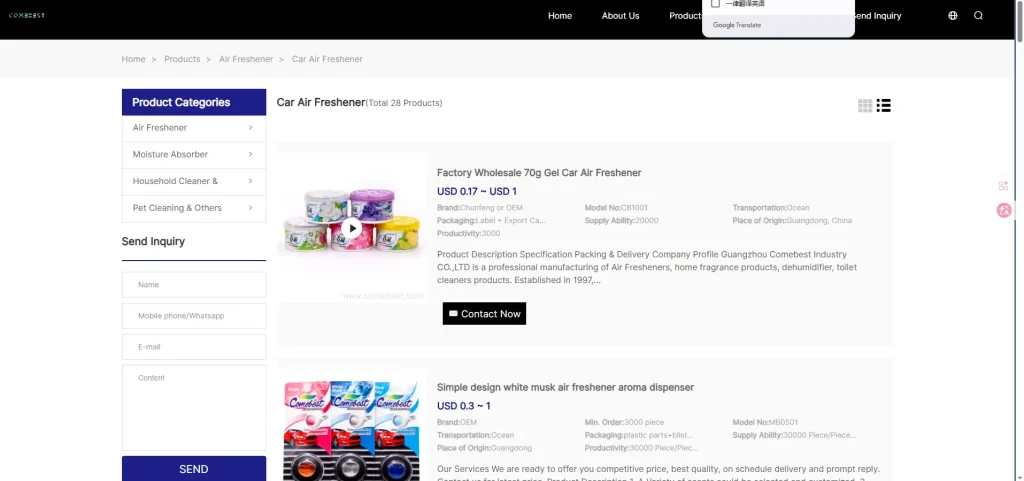Click the Contact Now button
The image size is (1024, 481).
(484, 314)
